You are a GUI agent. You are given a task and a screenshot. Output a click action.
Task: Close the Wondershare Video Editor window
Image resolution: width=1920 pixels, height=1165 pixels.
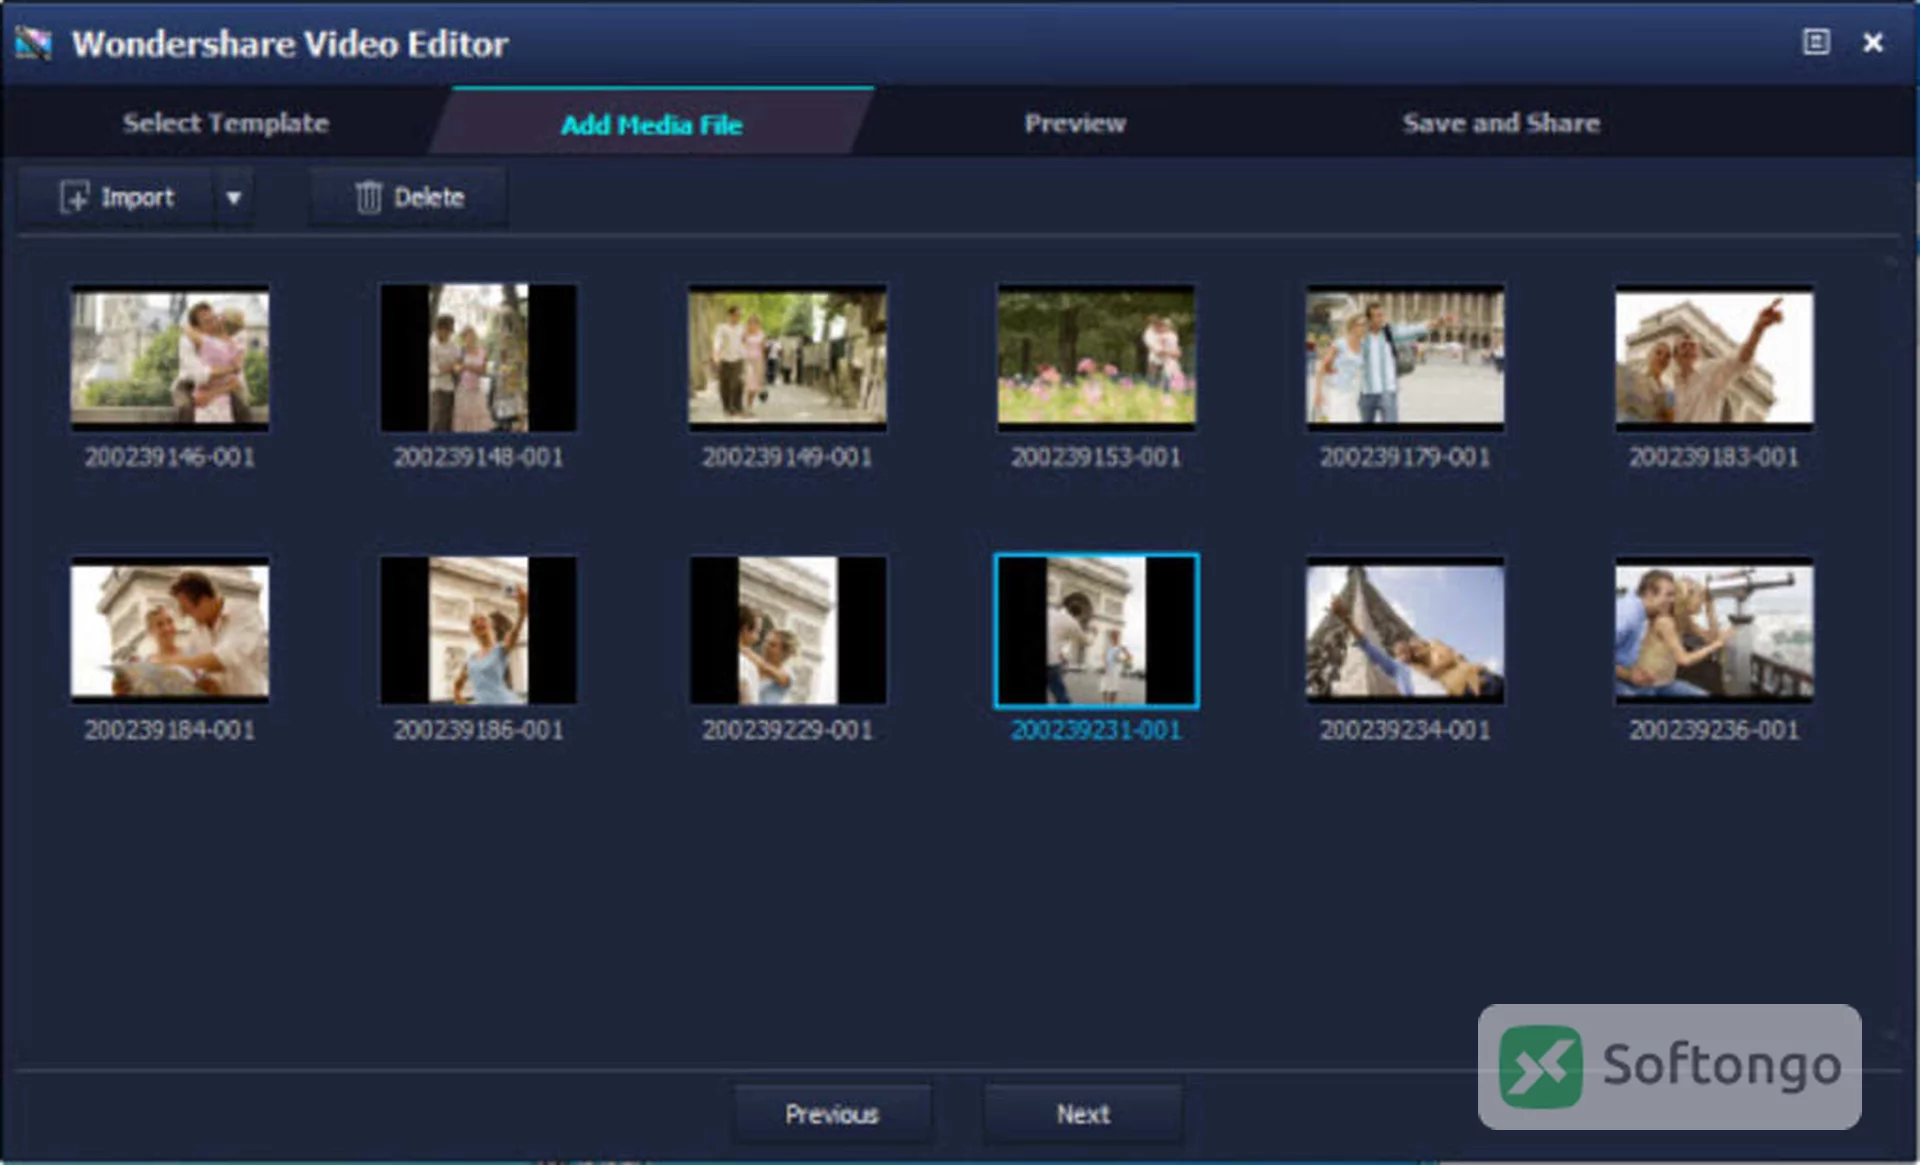click(x=1873, y=42)
